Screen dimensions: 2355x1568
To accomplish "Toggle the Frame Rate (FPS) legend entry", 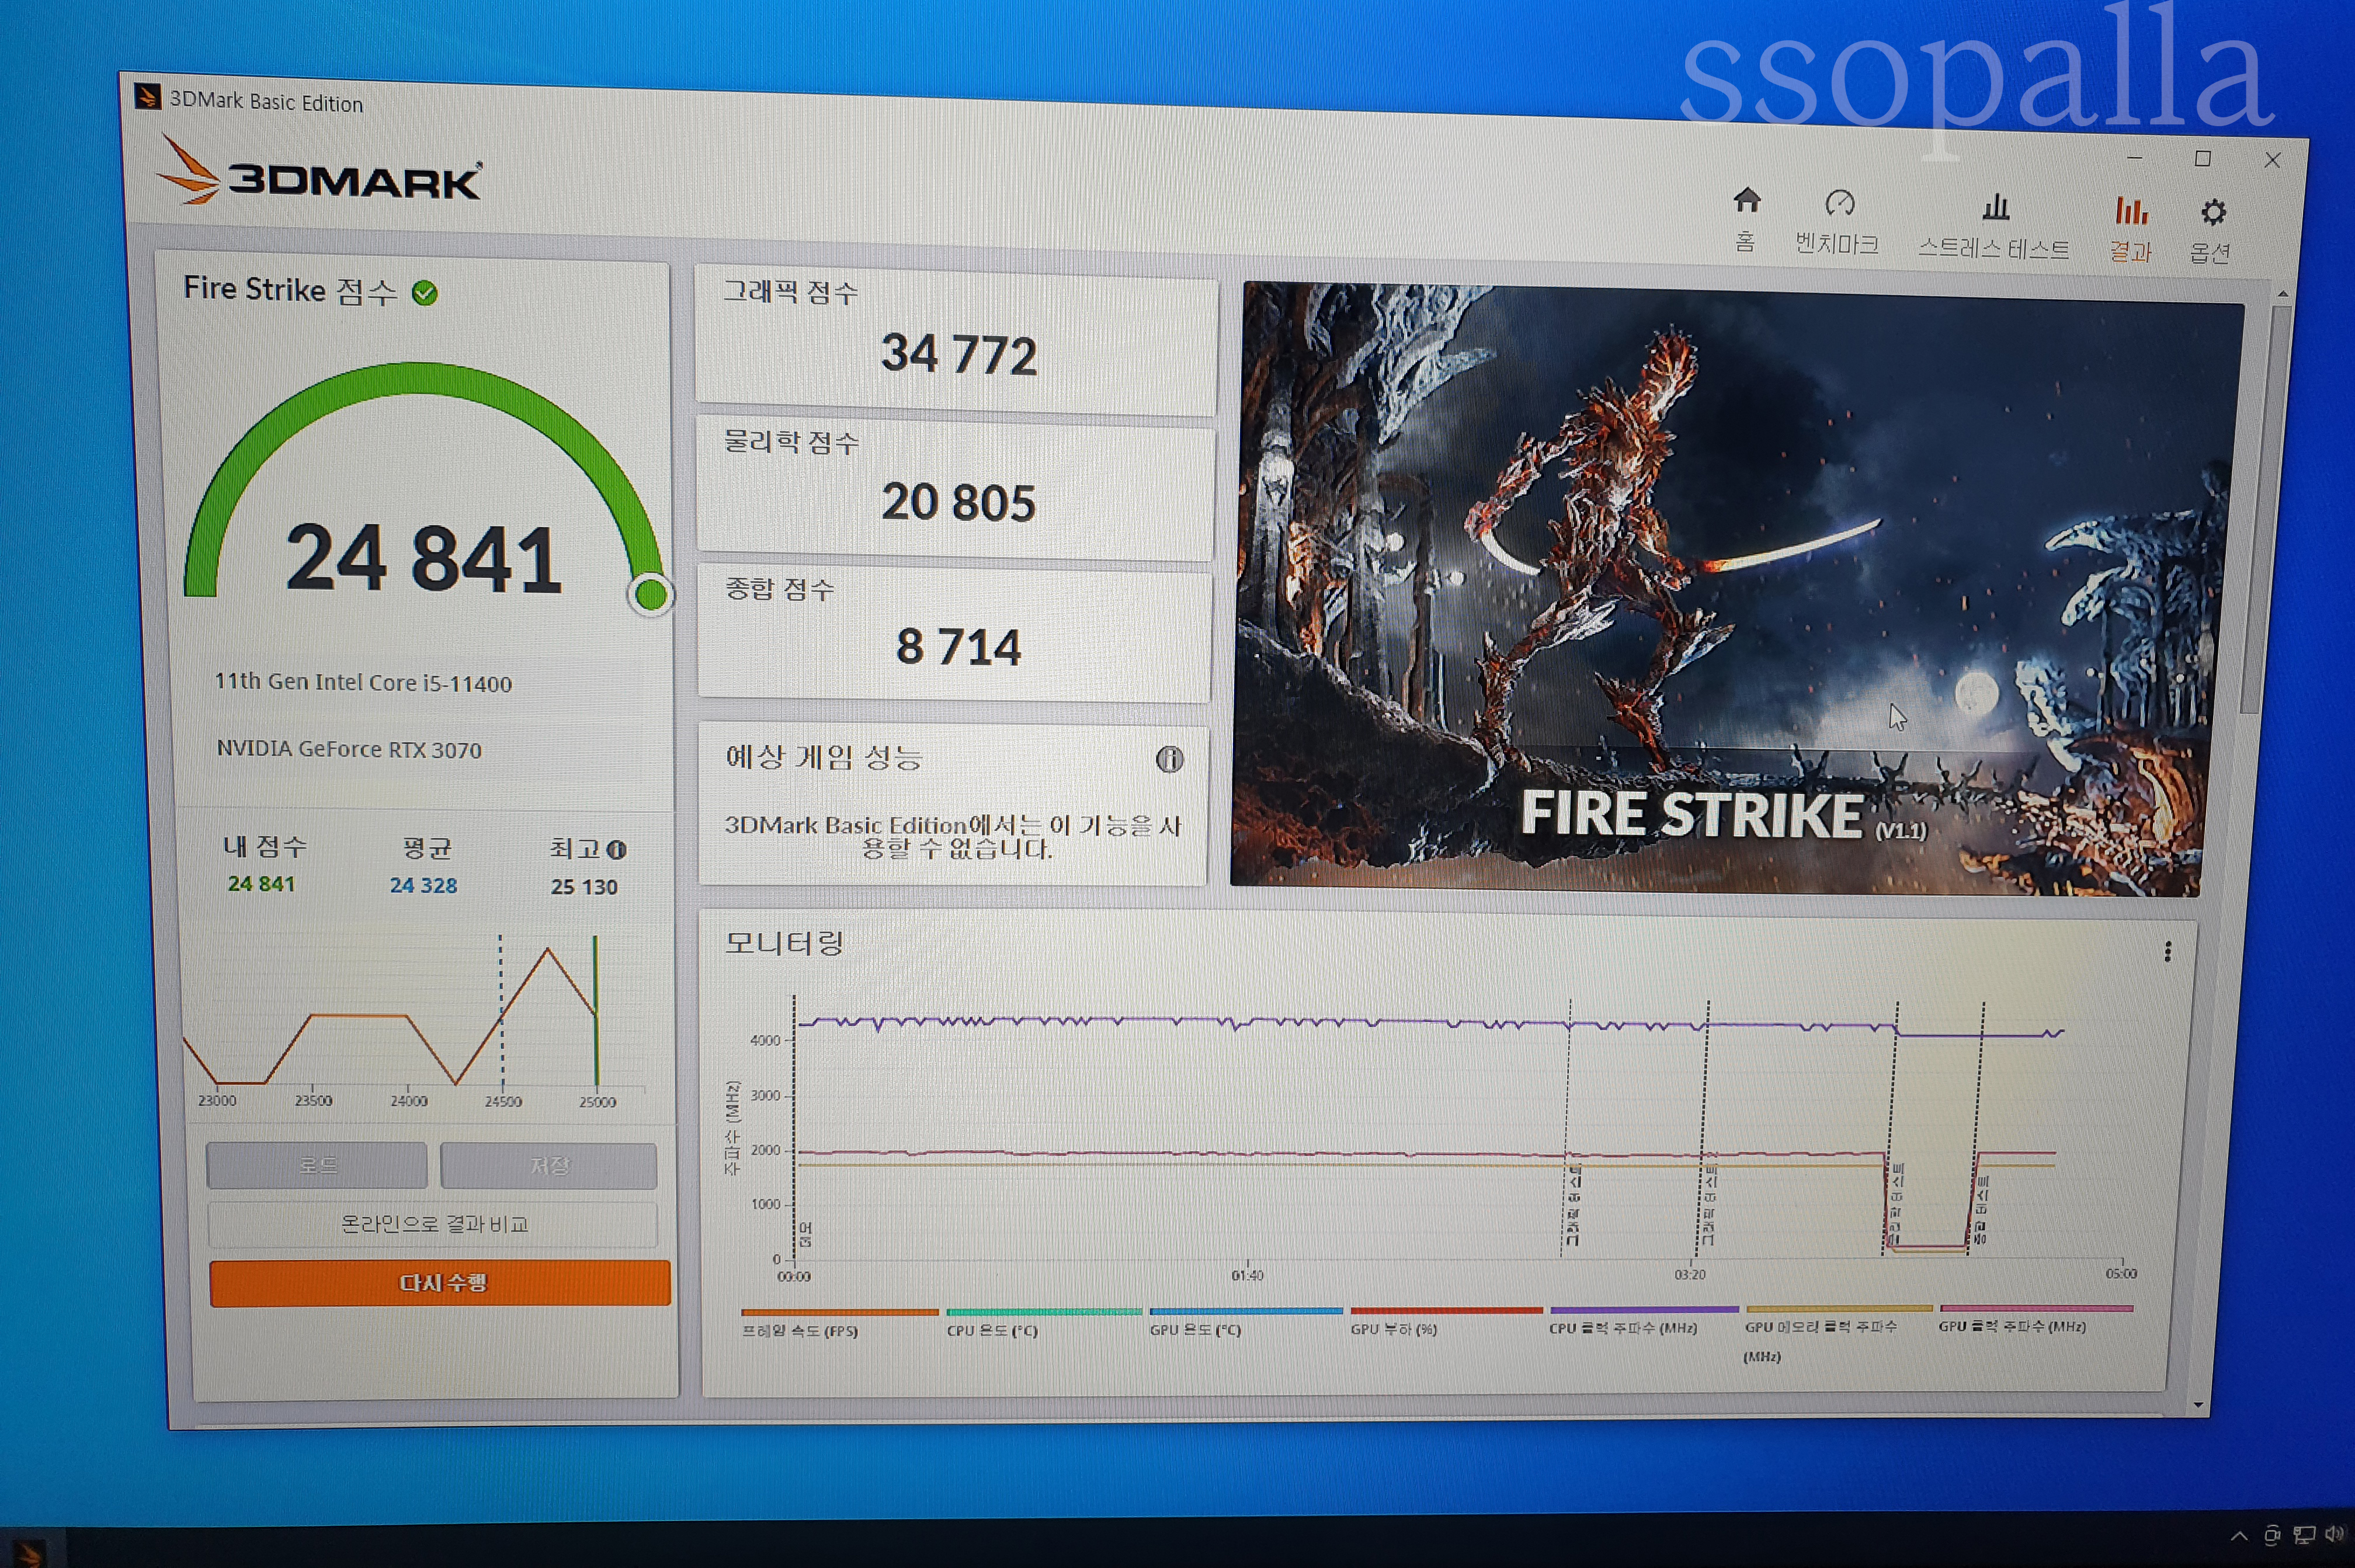I will pos(800,1331).
